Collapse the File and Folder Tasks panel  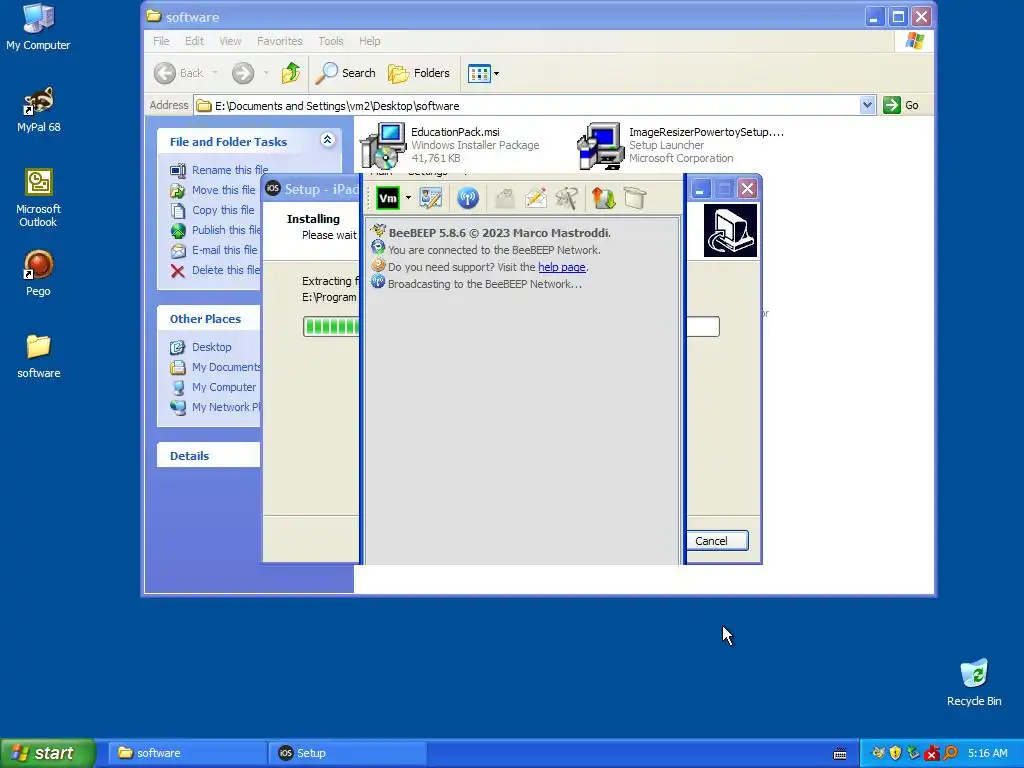click(x=327, y=139)
